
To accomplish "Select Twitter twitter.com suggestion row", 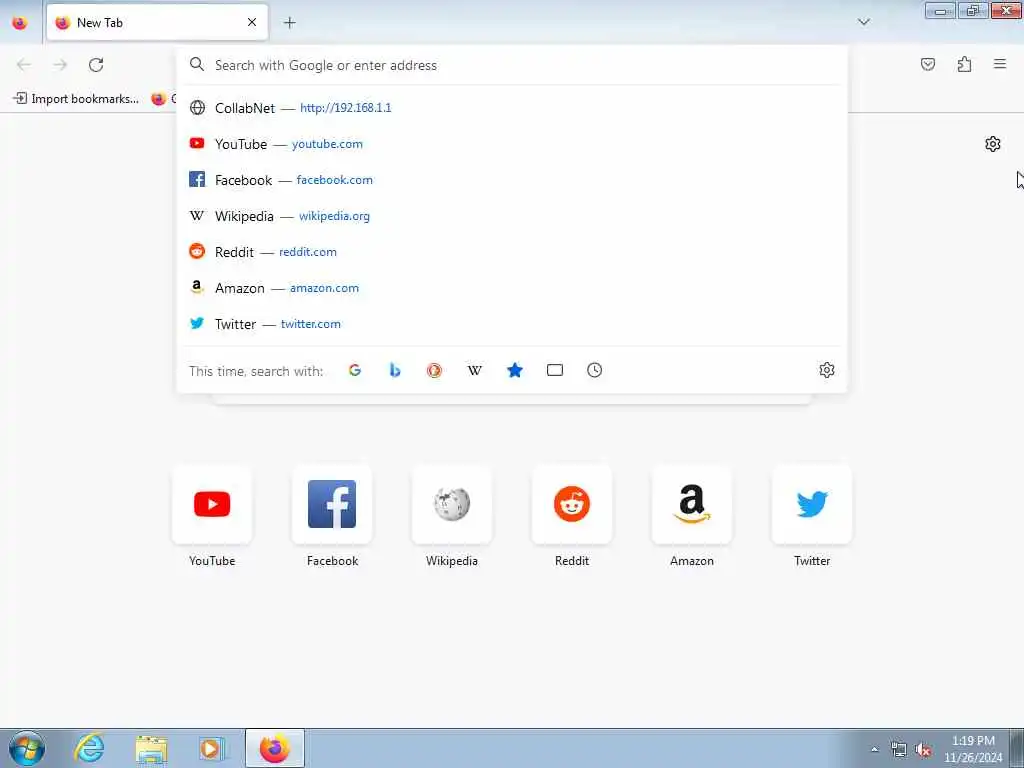I will coord(511,323).
